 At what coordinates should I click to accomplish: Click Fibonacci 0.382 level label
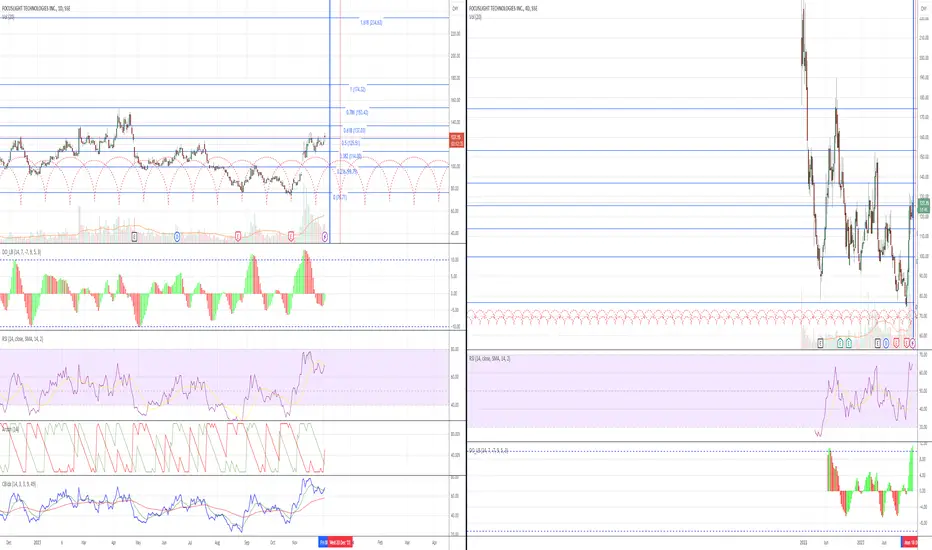click(x=351, y=156)
